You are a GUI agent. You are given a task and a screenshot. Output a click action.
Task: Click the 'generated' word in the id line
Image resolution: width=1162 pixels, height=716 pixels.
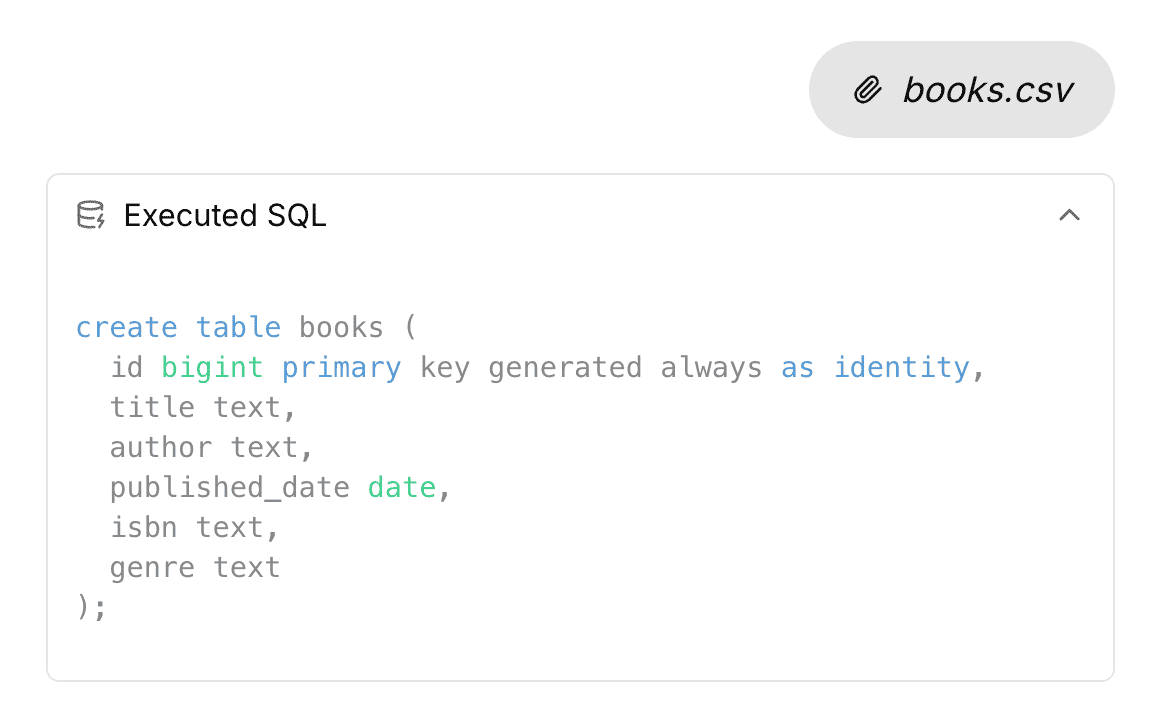pos(565,367)
